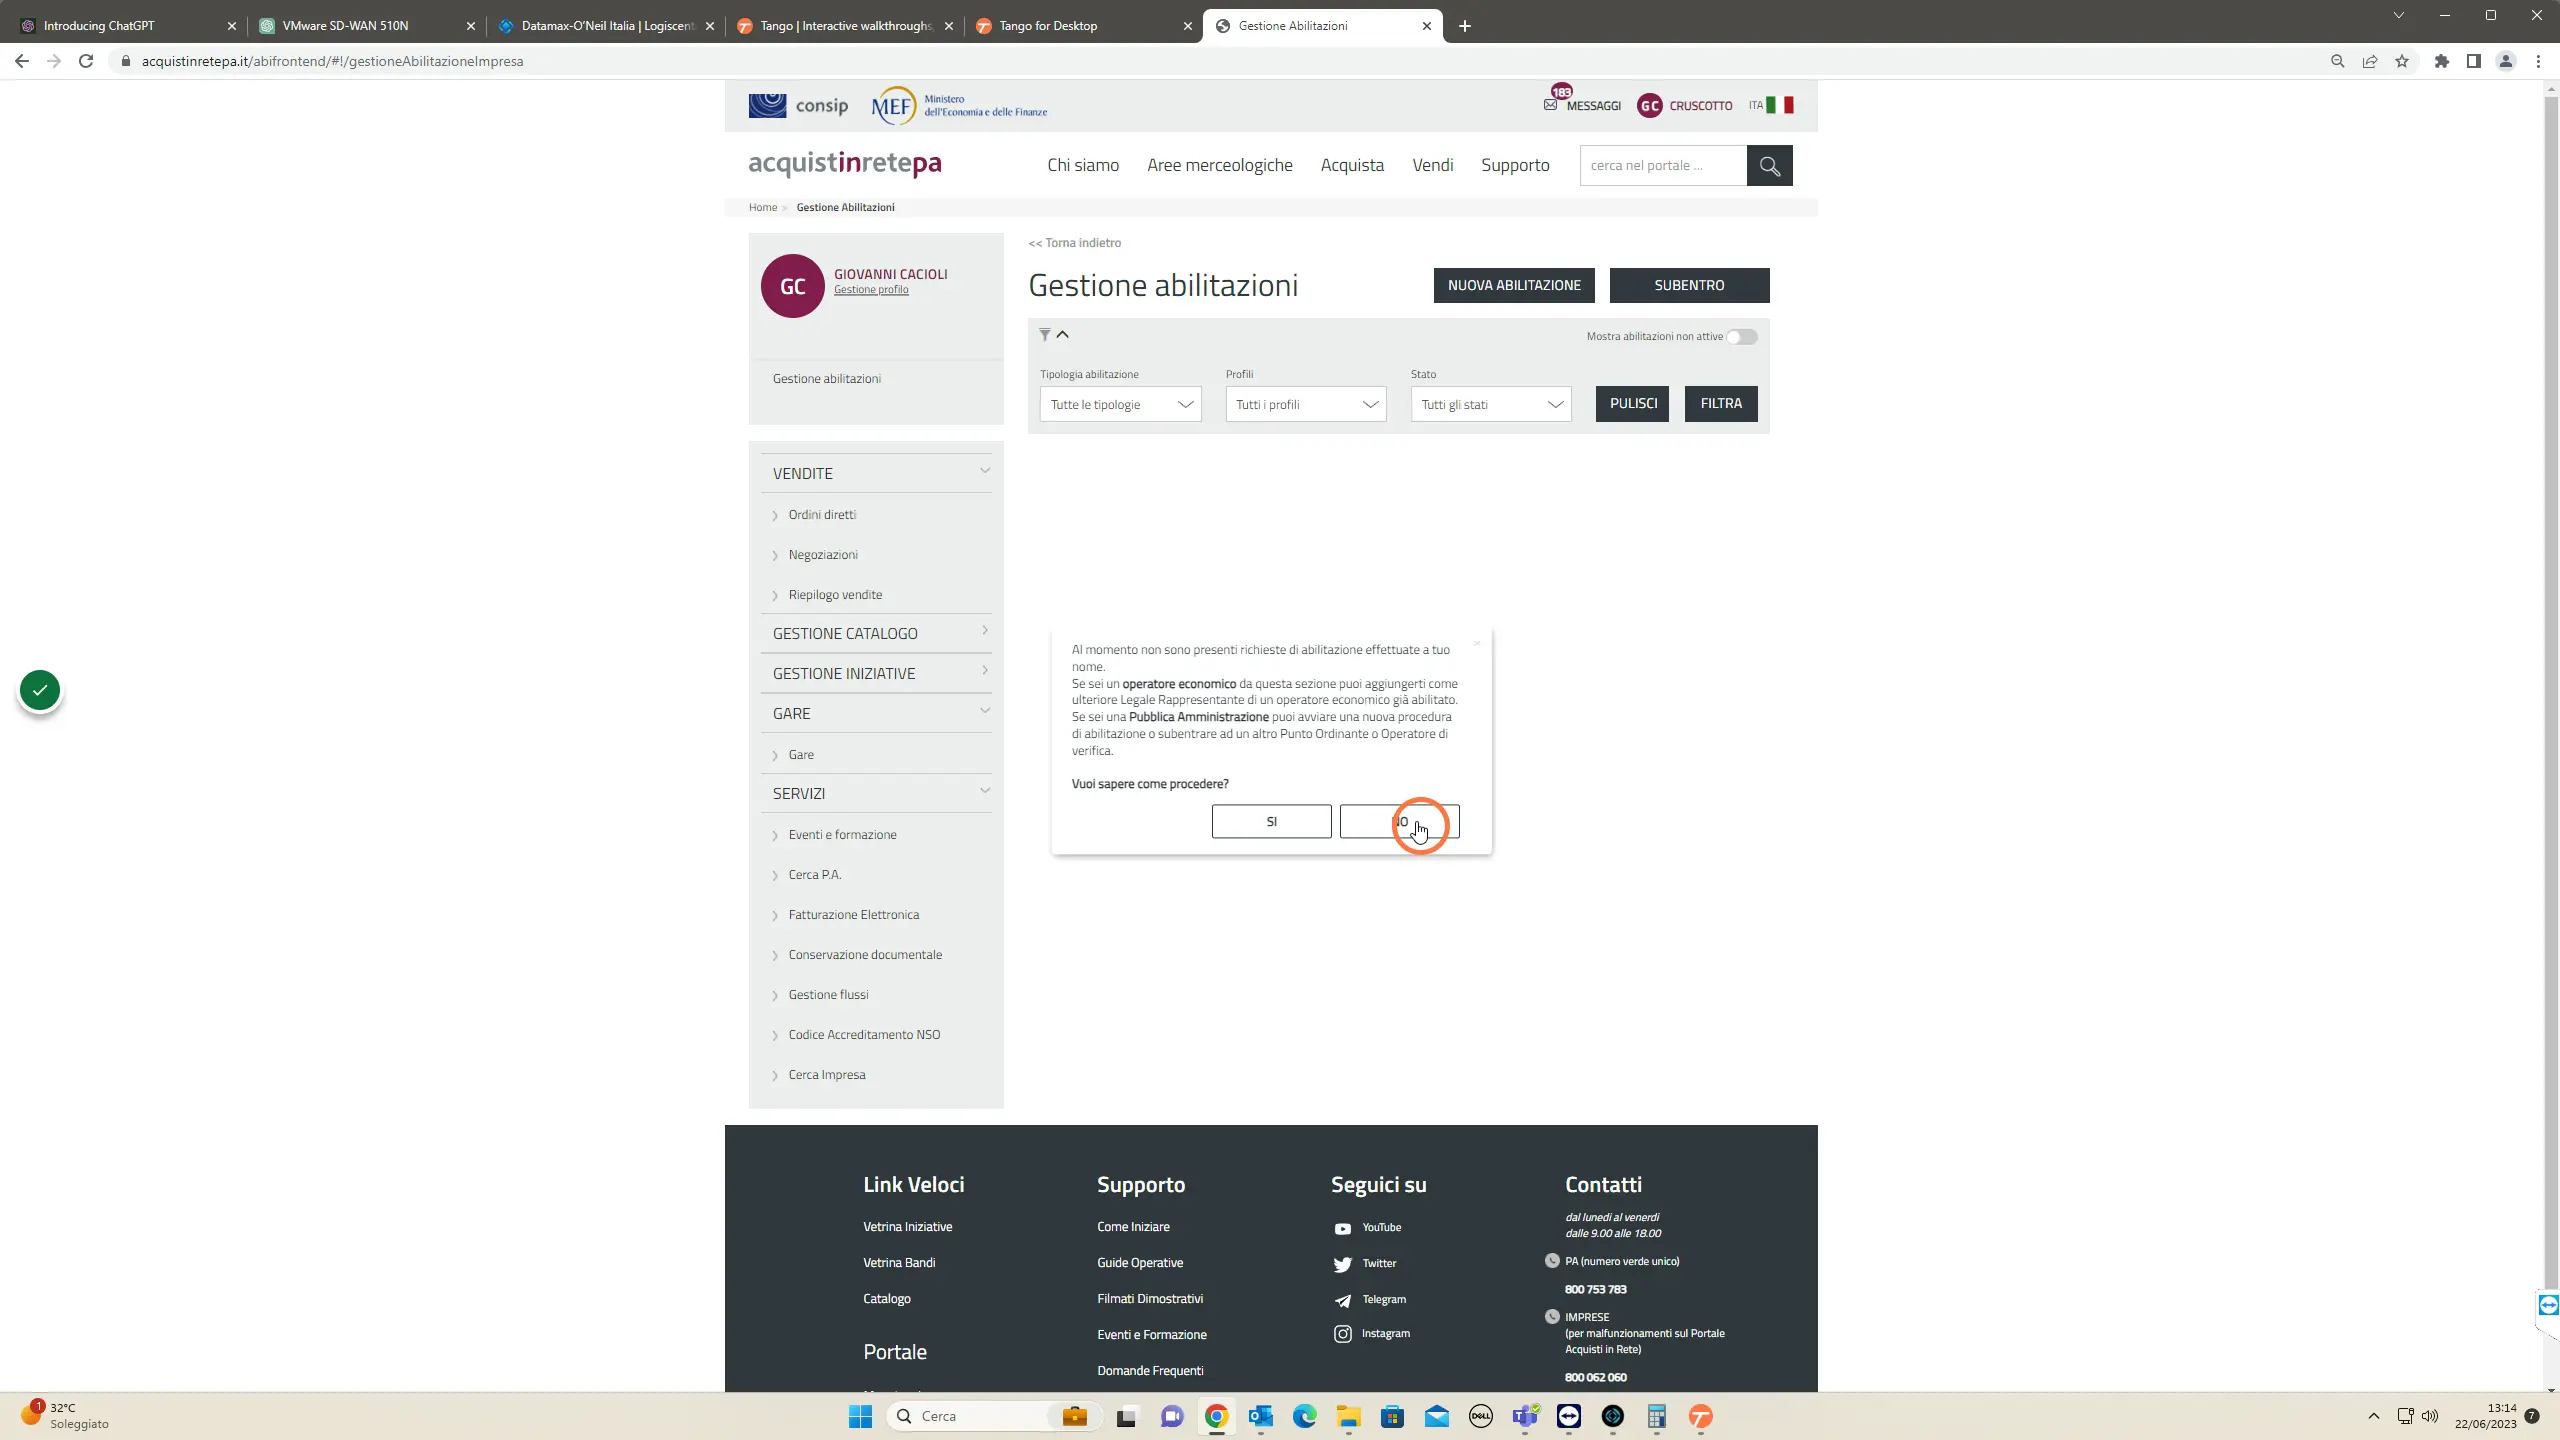Click the browser address bar
This screenshot has height=1440, width=2560.
coord(1220,61)
